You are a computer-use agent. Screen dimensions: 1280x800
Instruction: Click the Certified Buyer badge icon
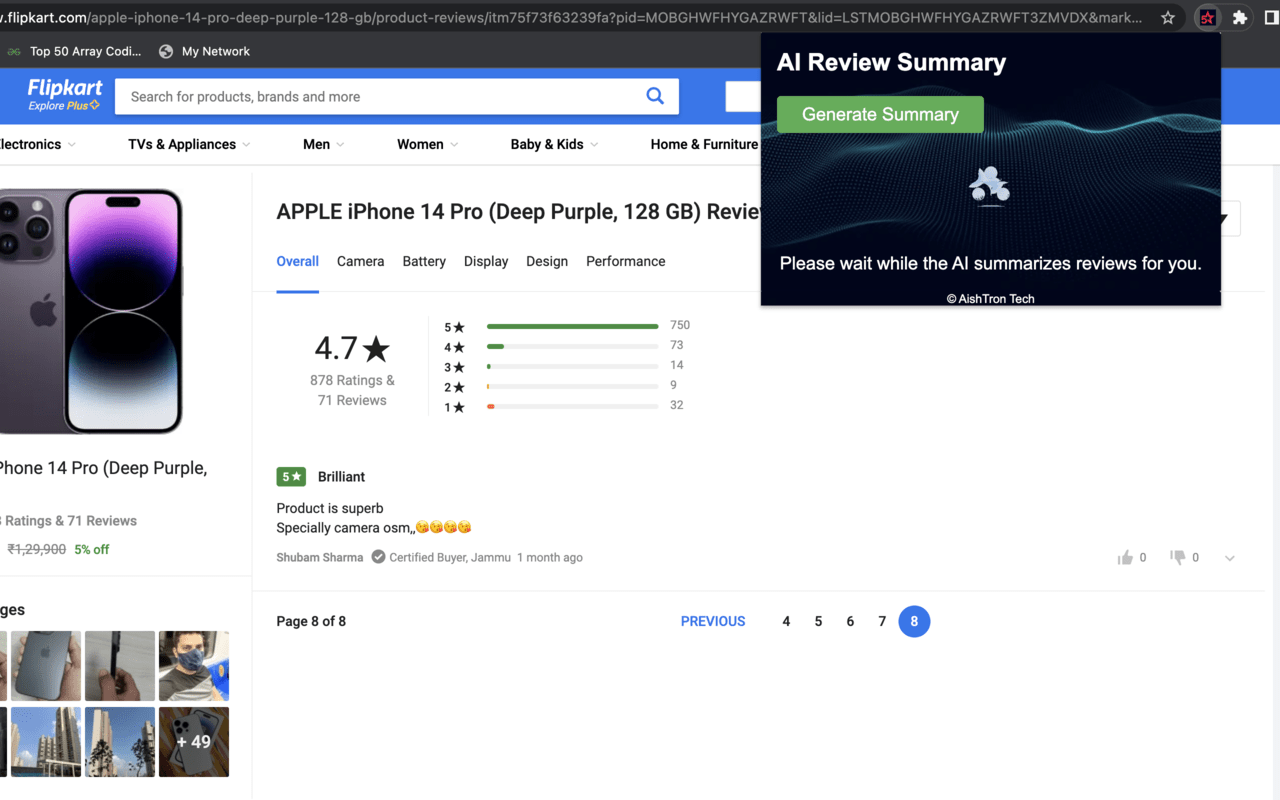[378, 557]
